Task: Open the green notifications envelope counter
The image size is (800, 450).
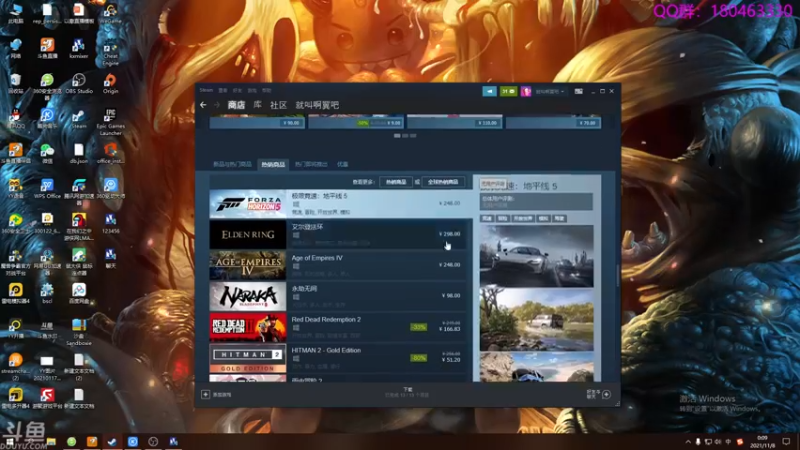Action: (508, 91)
